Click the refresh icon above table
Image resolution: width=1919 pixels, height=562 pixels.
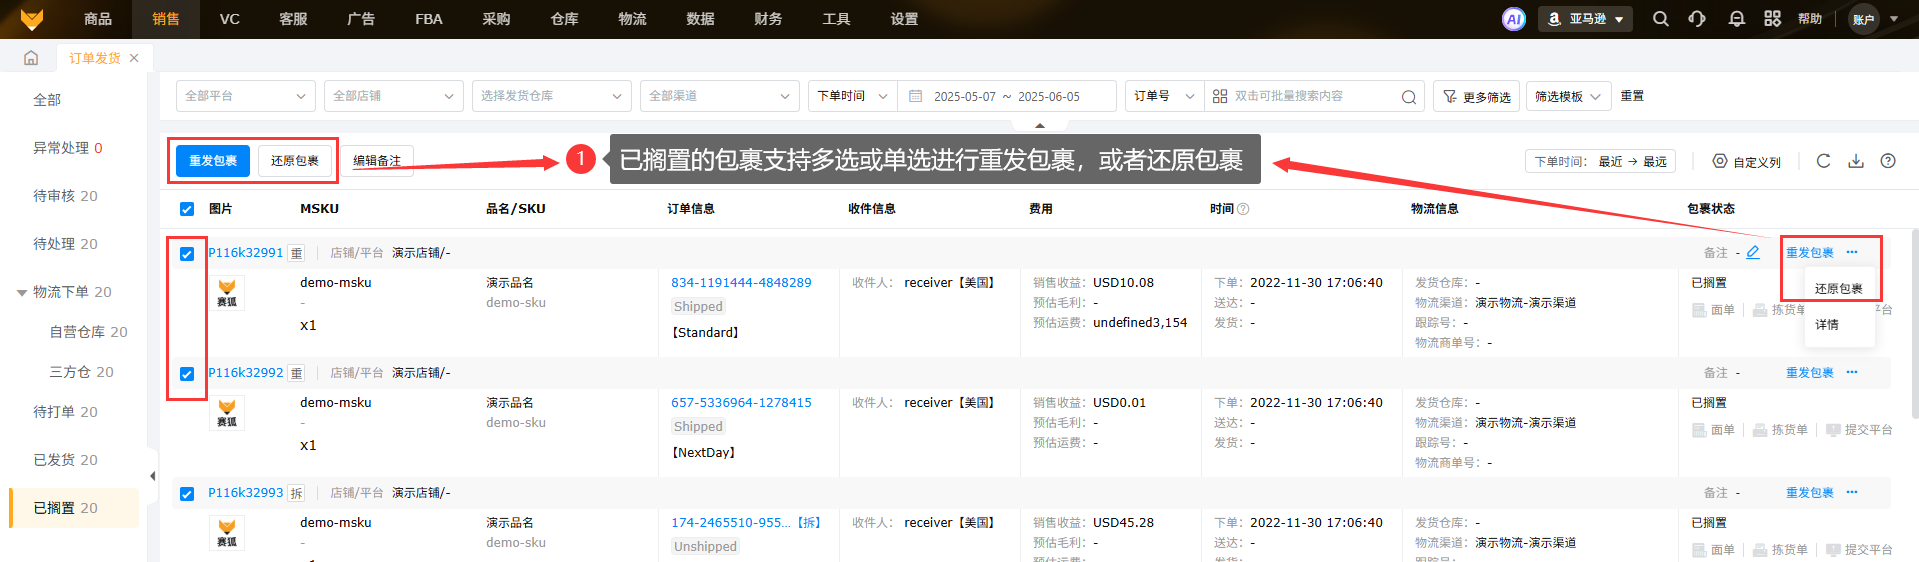pos(1823,161)
